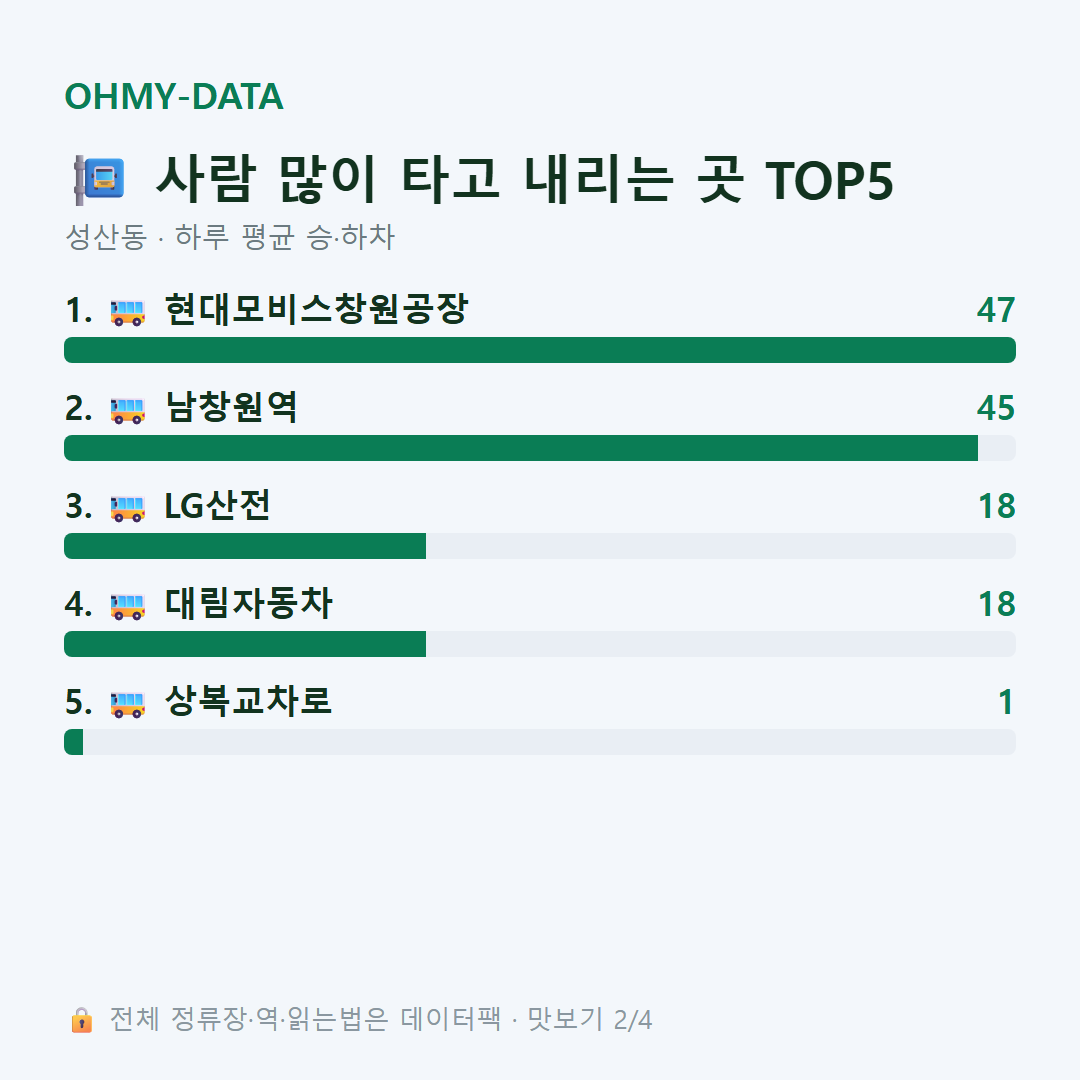Click the bus stop sign icon in title

click(x=99, y=180)
